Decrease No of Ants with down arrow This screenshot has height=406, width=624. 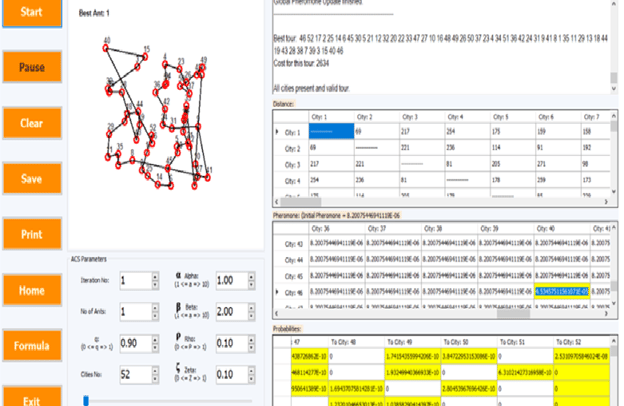pyautogui.click(x=155, y=316)
